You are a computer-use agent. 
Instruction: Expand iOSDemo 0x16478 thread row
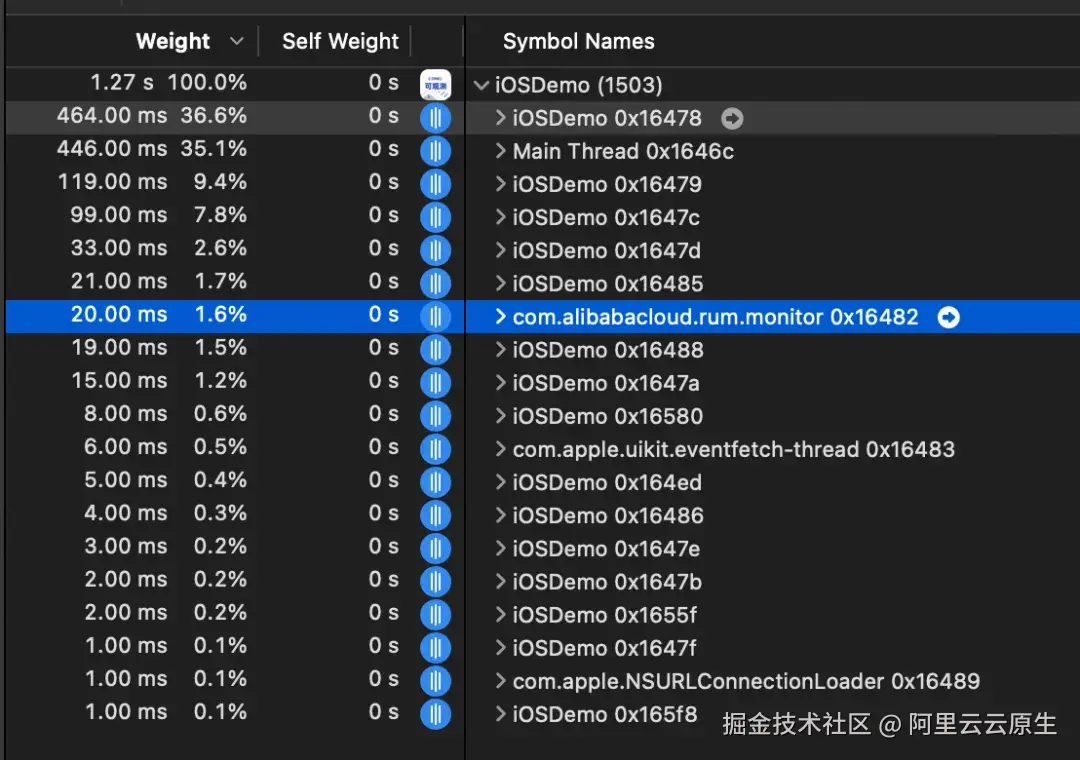tap(500, 118)
